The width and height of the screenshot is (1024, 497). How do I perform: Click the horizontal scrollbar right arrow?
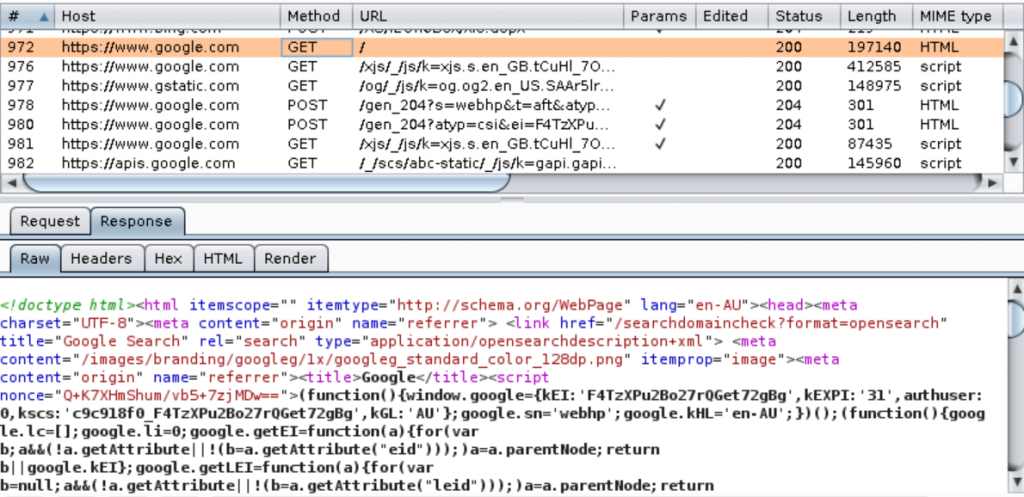(x=993, y=184)
